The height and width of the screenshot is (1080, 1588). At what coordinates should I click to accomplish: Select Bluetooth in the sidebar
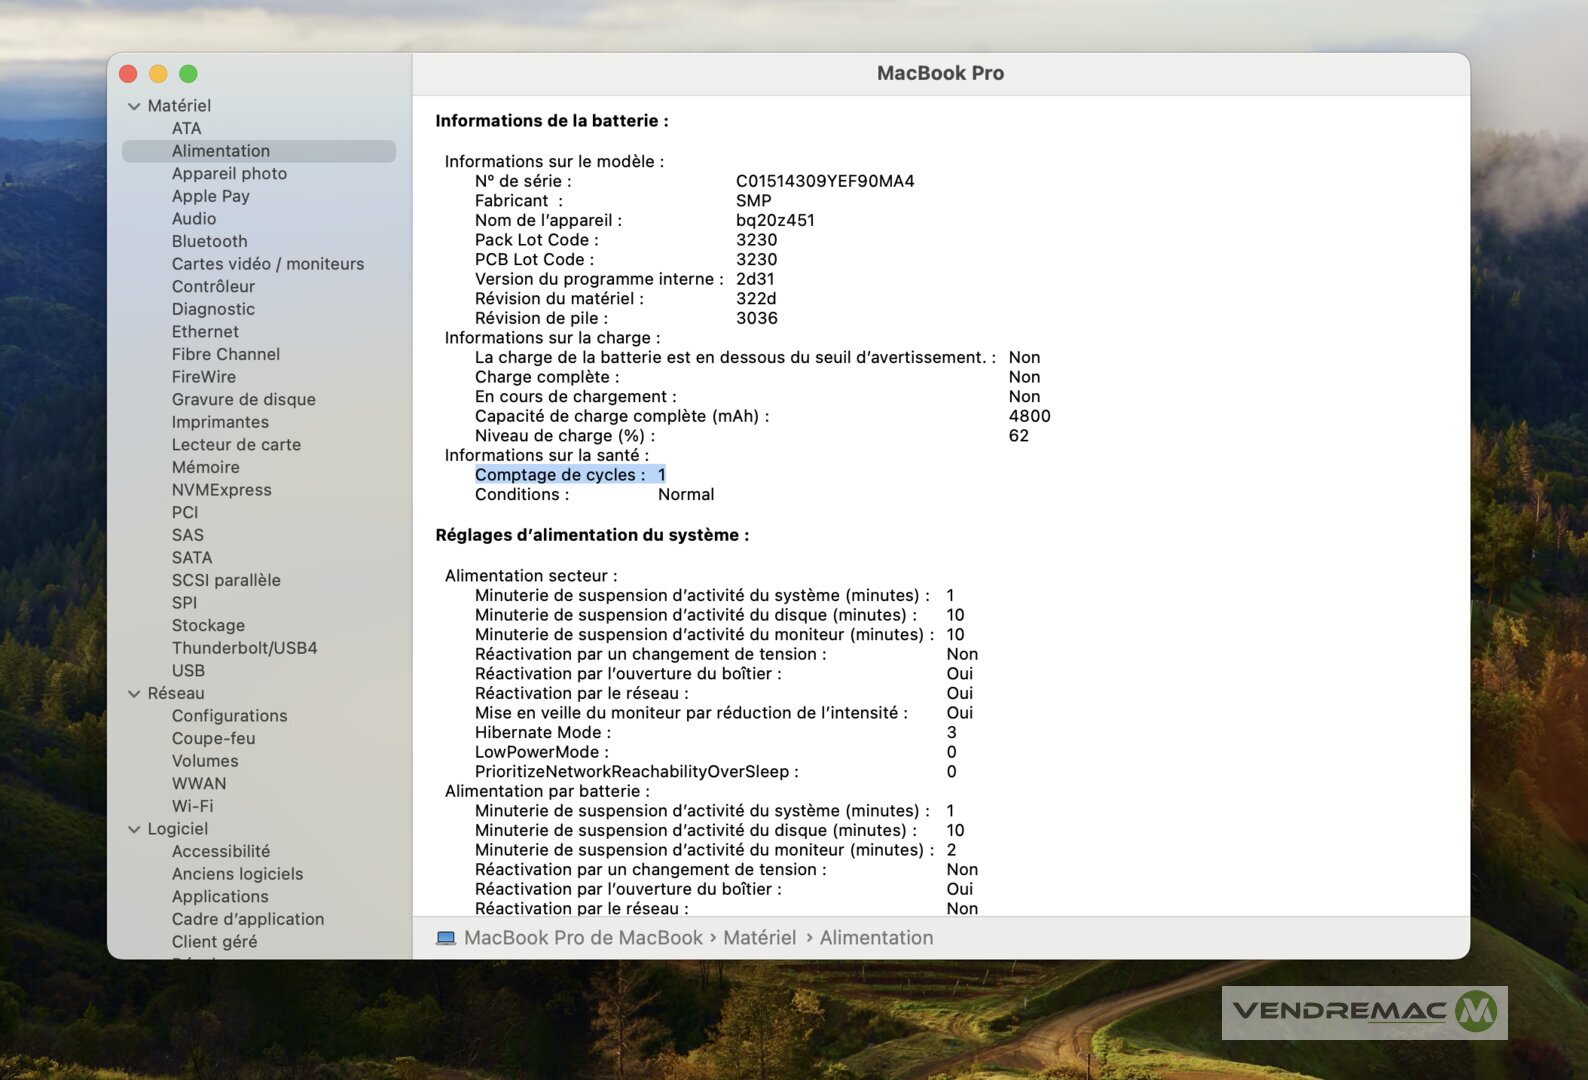(x=209, y=241)
